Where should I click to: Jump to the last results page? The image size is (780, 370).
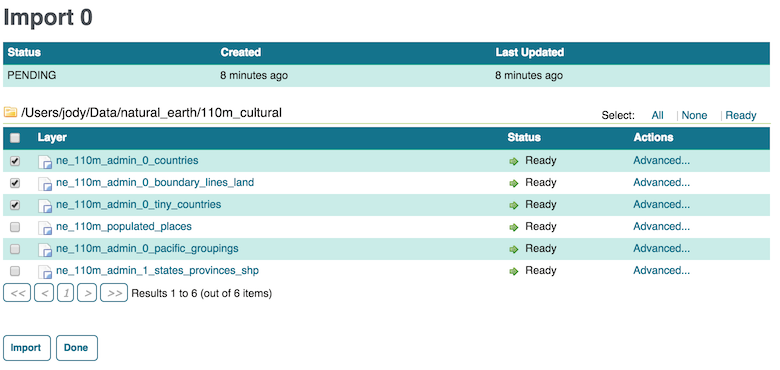click(x=114, y=293)
